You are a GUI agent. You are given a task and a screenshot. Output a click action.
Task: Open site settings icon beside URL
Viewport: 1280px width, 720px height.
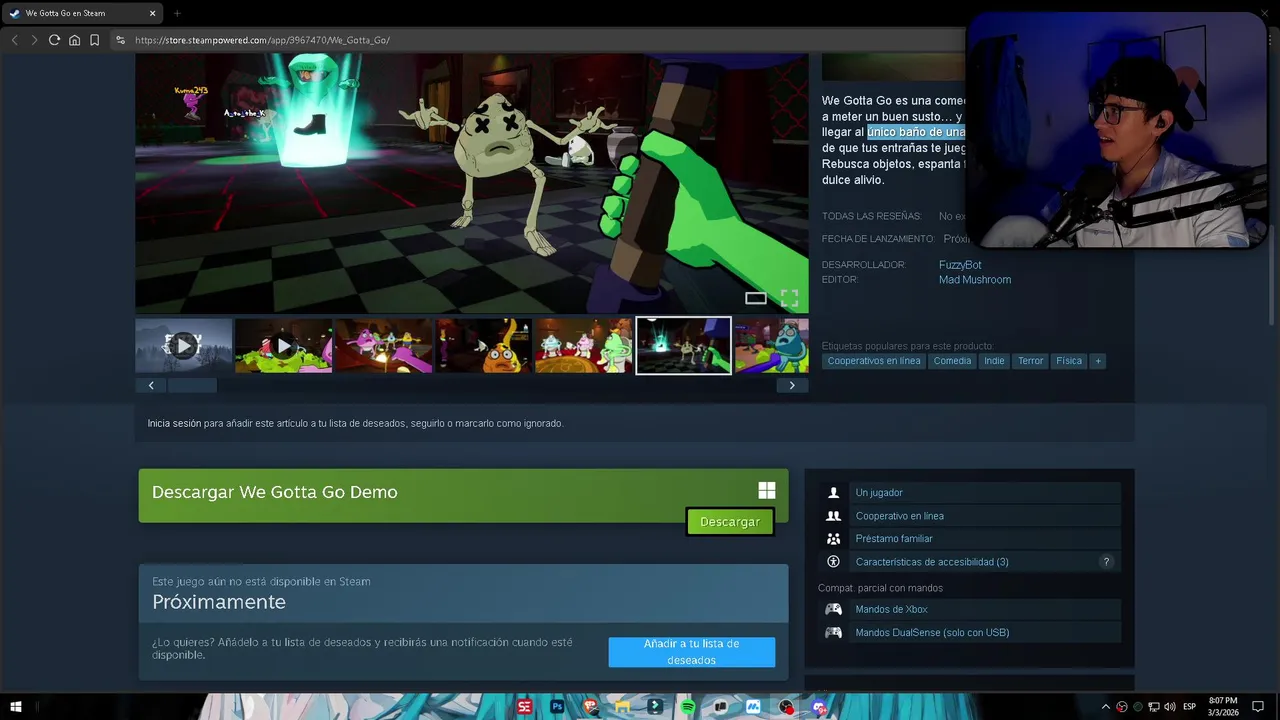pyautogui.click(x=120, y=40)
